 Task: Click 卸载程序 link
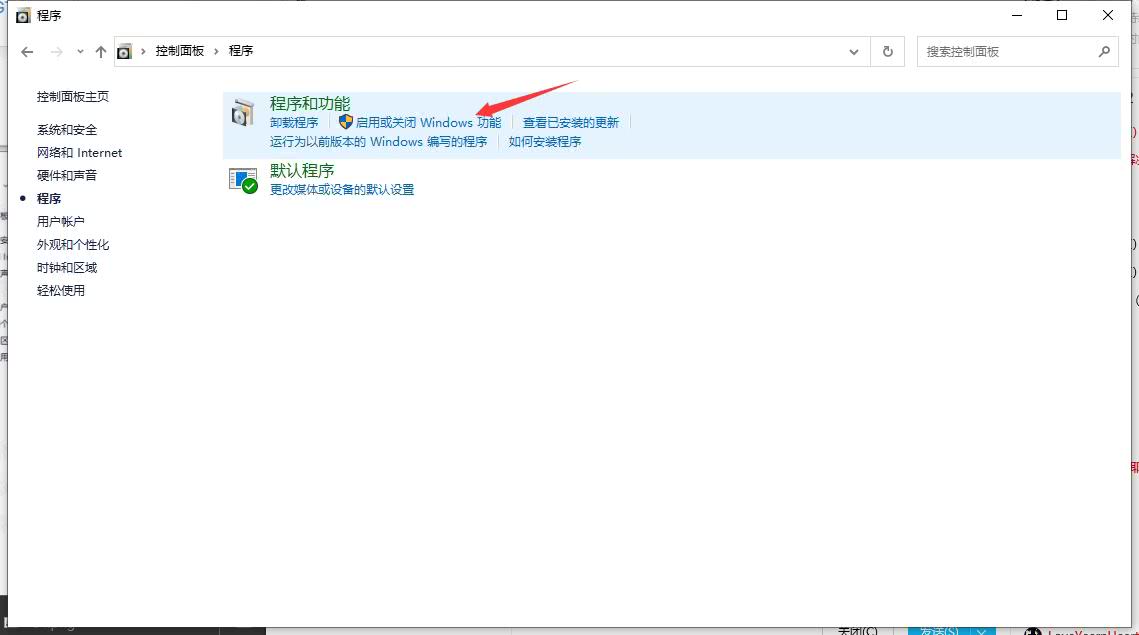pyautogui.click(x=294, y=123)
